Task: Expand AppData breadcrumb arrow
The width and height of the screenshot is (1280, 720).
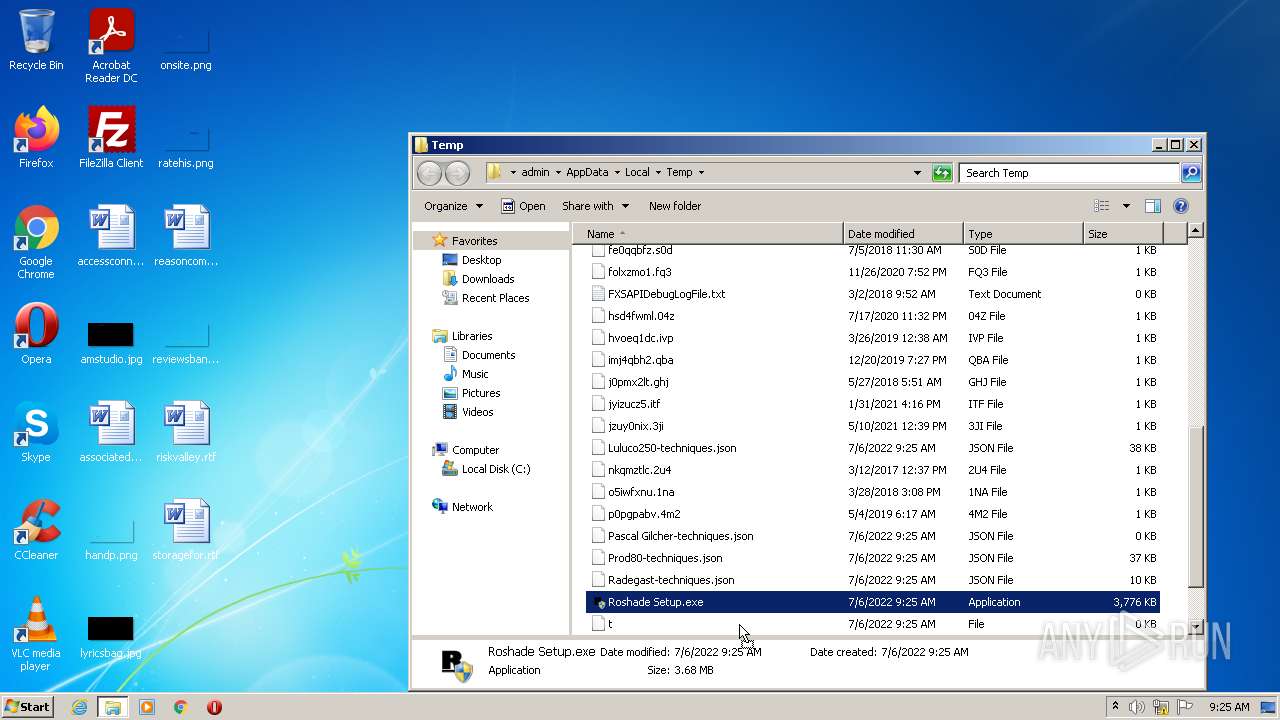Action: [617, 173]
